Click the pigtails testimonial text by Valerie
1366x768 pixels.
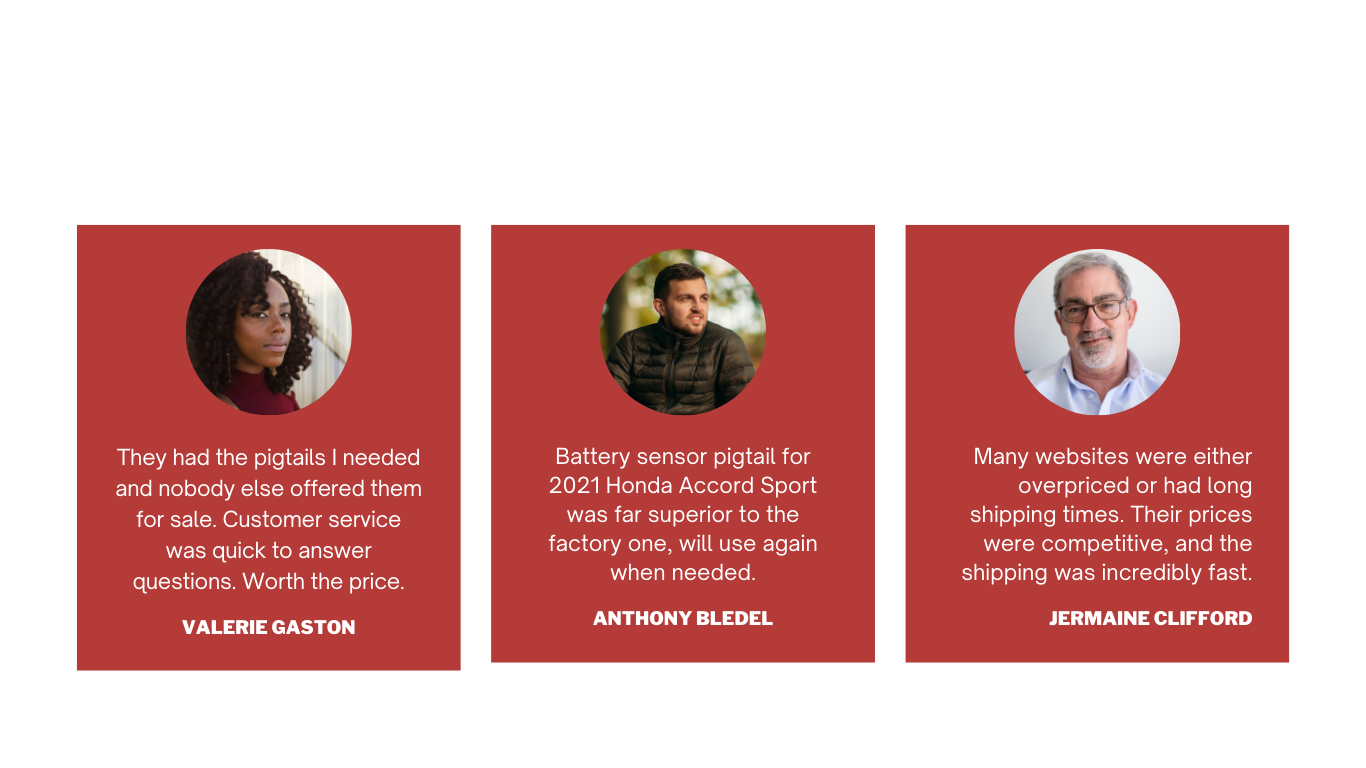[x=268, y=519]
